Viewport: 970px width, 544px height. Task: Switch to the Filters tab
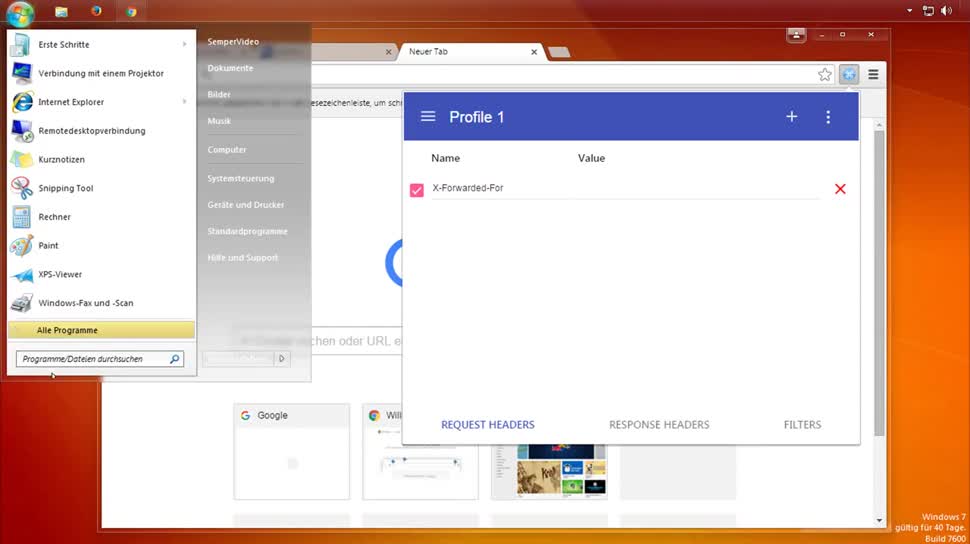coord(802,425)
